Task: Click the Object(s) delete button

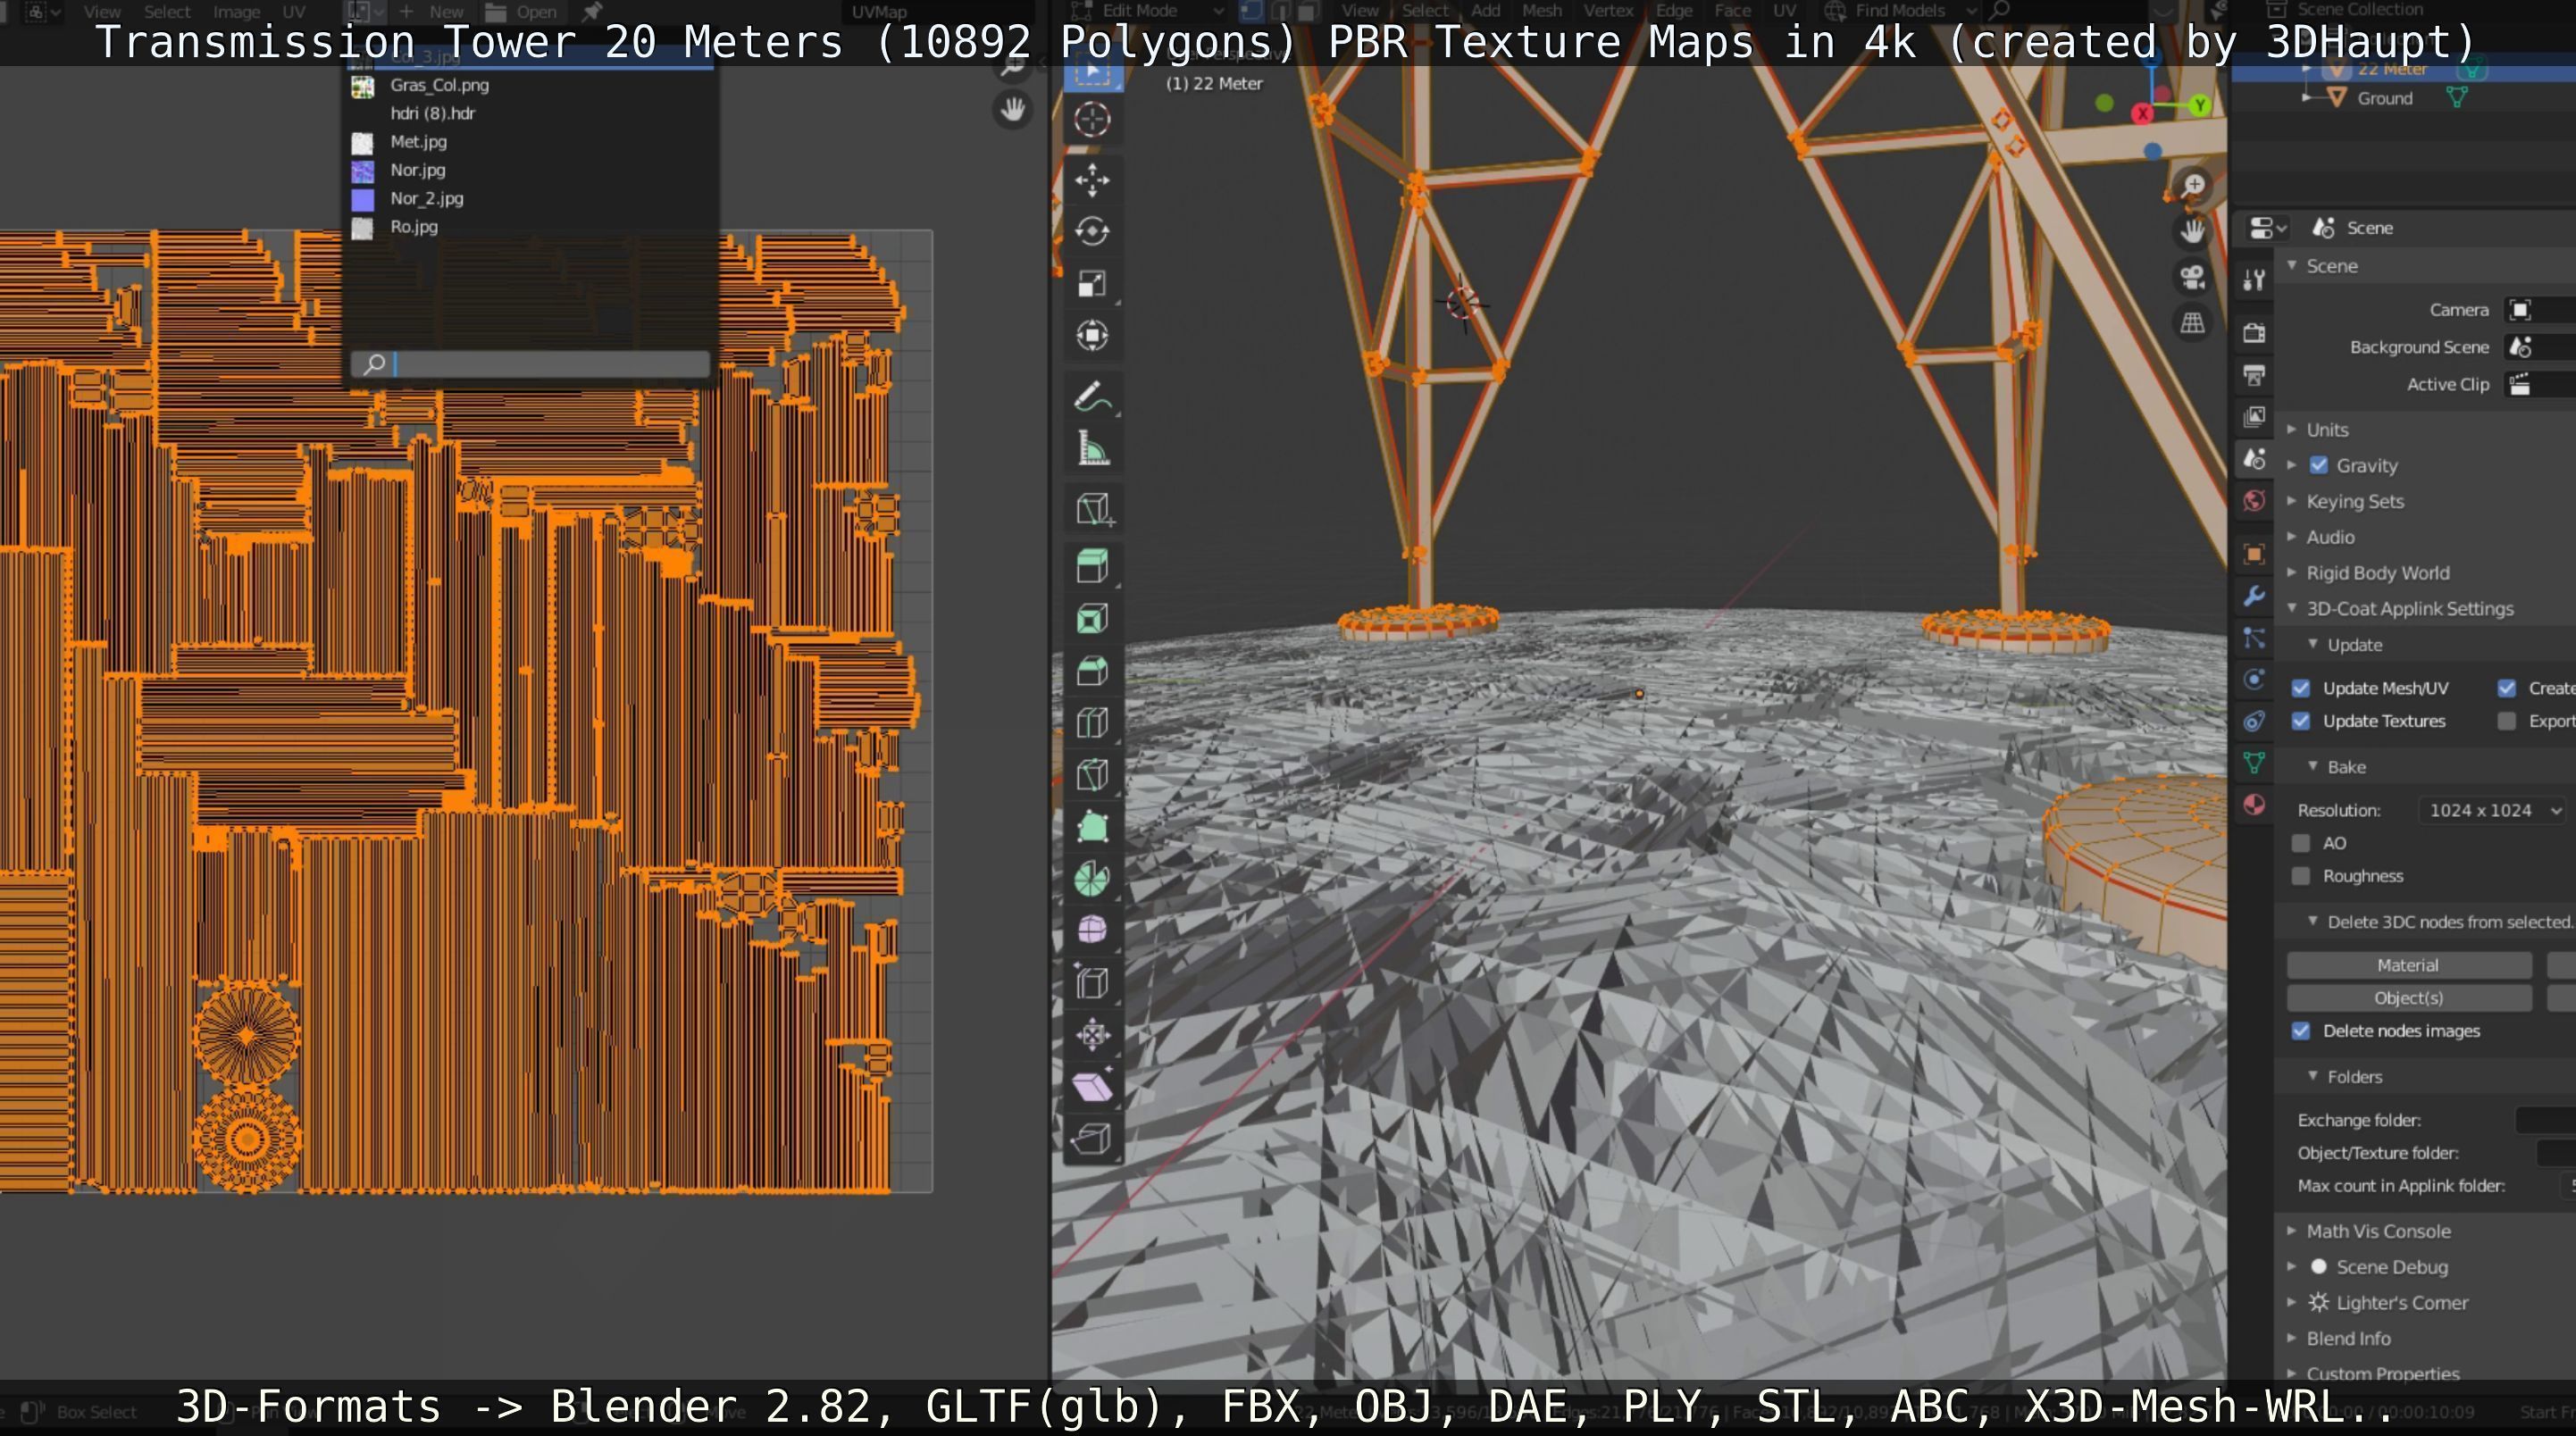Action: pos(2408,998)
